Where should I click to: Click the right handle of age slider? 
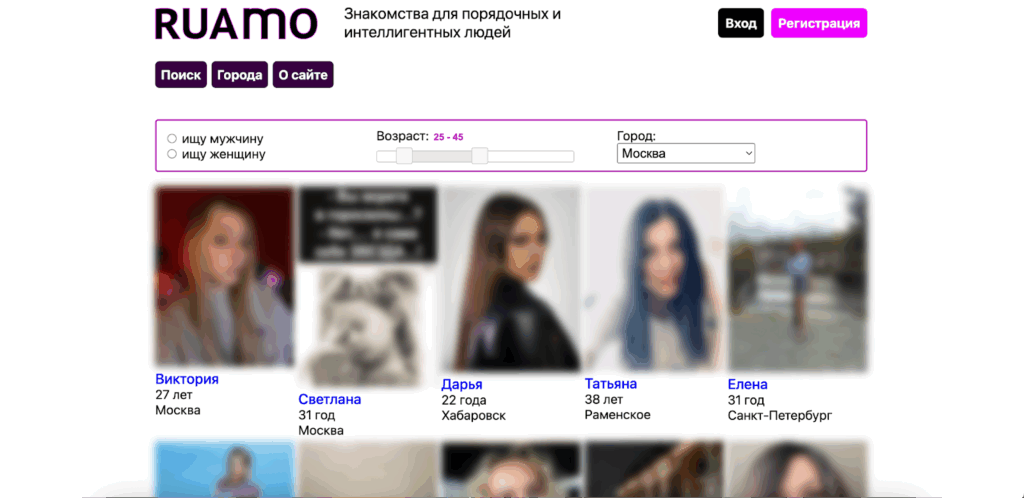pos(479,155)
